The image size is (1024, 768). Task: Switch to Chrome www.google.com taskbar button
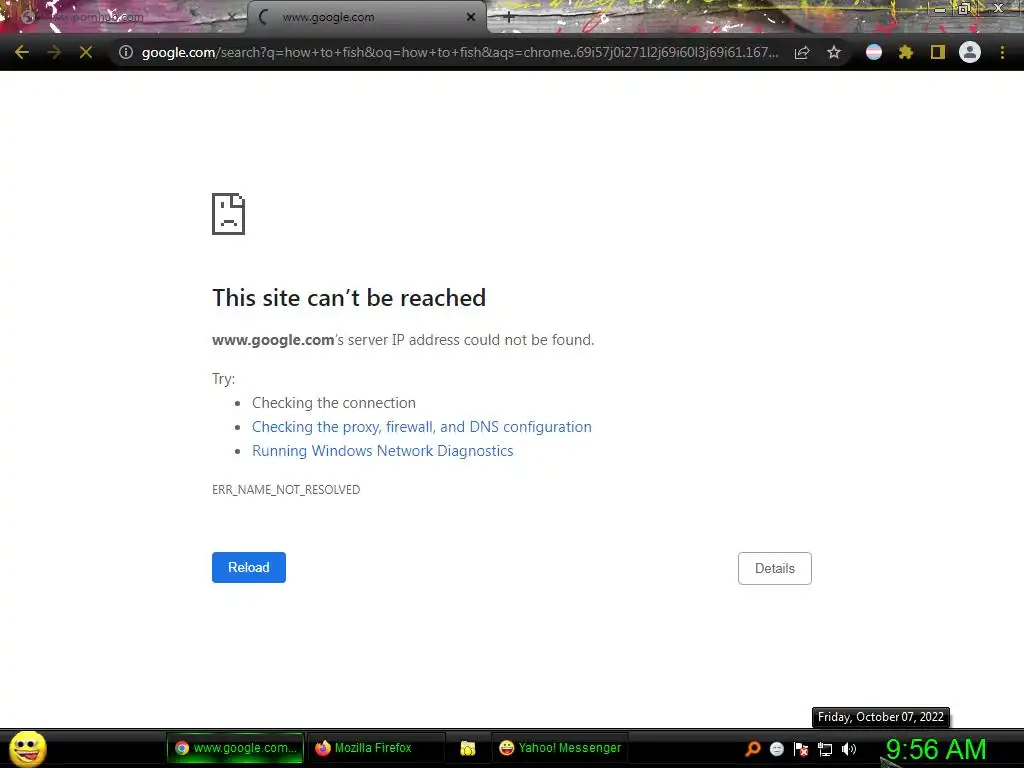[235, 748]
